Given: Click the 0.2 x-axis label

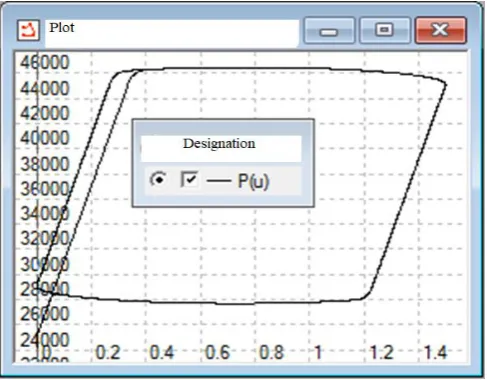Looking at the screenshot, I should (x=108, y=352).
